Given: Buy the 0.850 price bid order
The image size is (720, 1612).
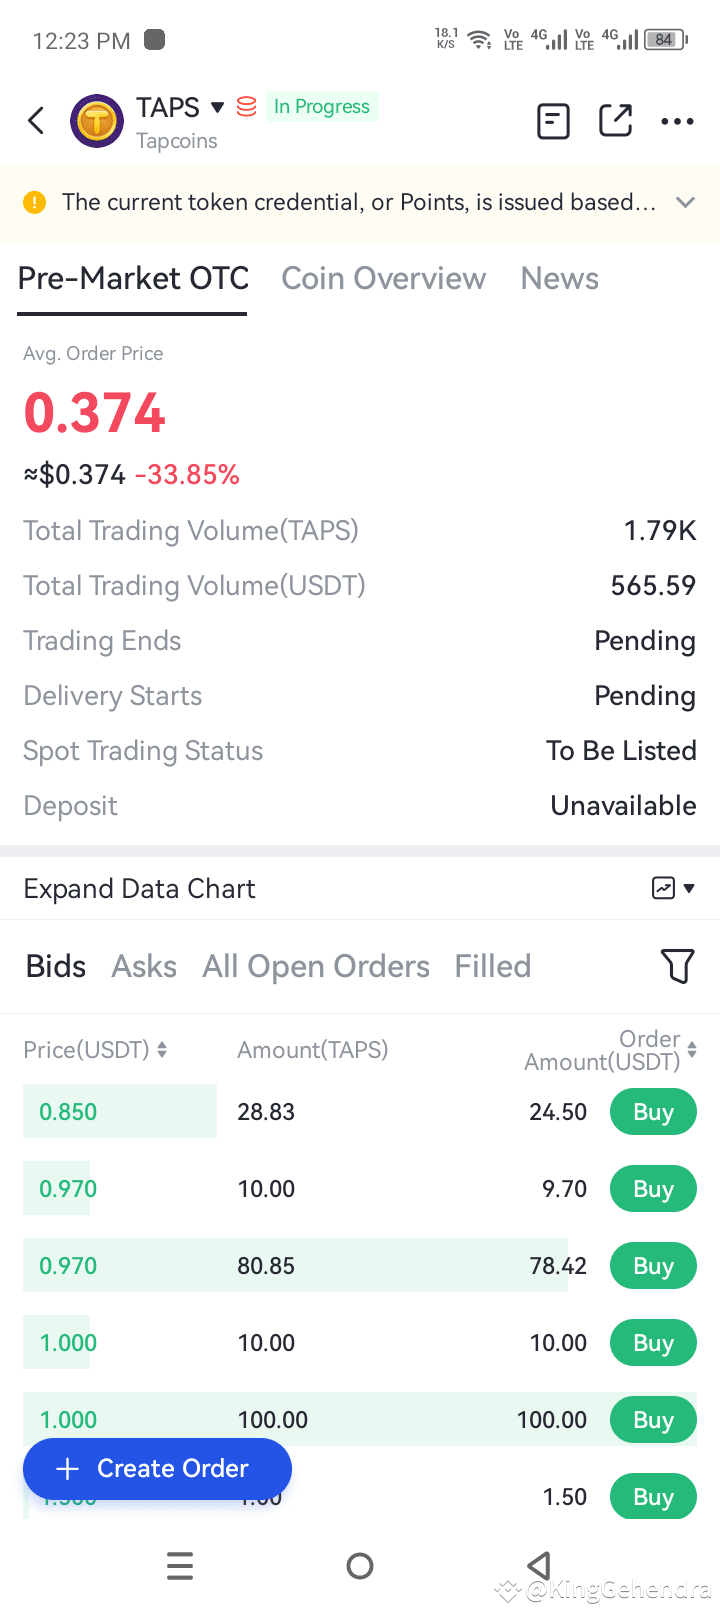Looking at the screenshot, I should tap(653, 1112).
